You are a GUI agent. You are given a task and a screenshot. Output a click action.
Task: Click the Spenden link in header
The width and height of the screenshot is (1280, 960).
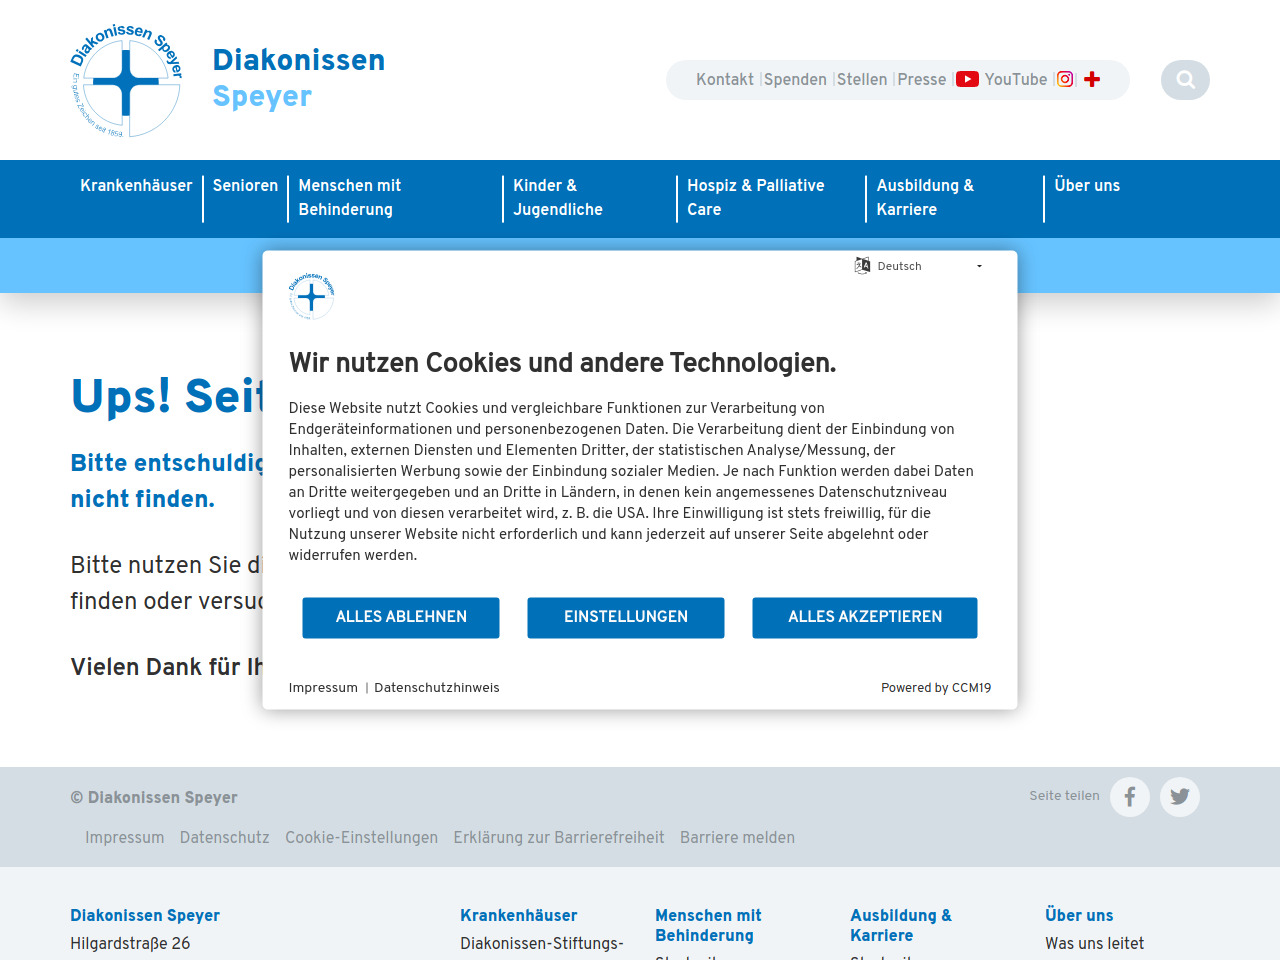795,80
